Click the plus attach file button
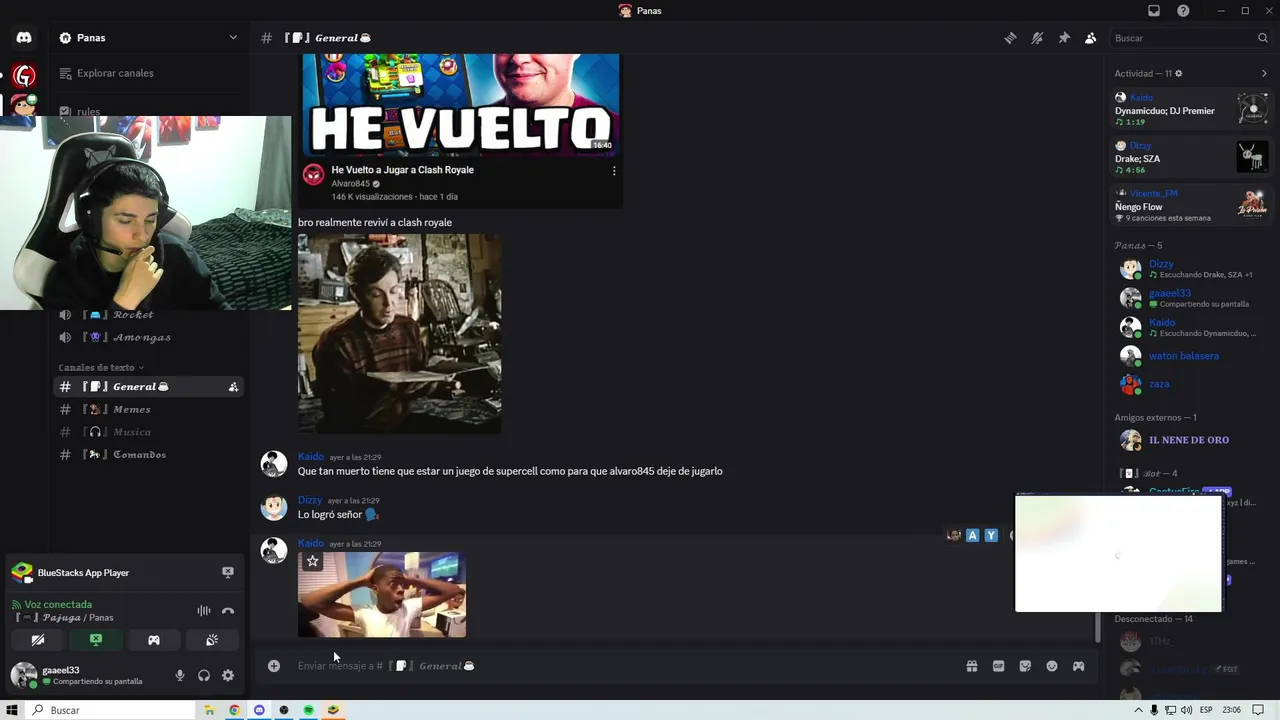The height and width of the screenshot is (720, 1280). [x=274, y=666]
